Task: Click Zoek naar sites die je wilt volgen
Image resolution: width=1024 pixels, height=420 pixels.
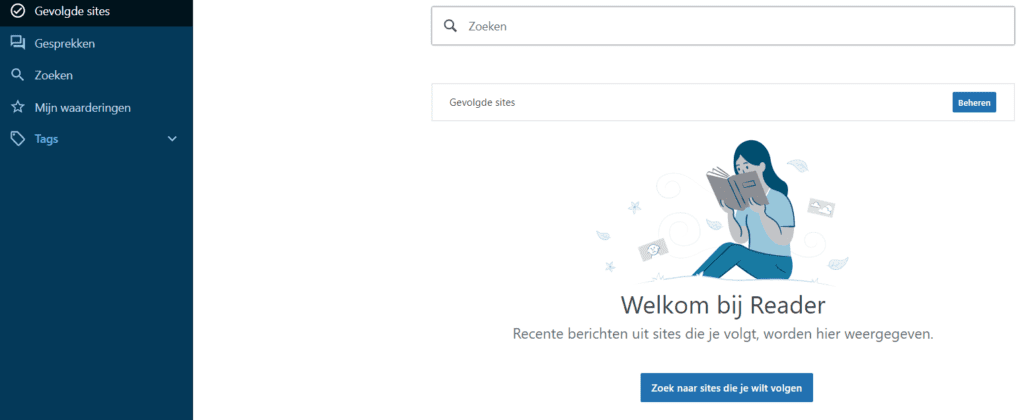Action: point(726,387)
